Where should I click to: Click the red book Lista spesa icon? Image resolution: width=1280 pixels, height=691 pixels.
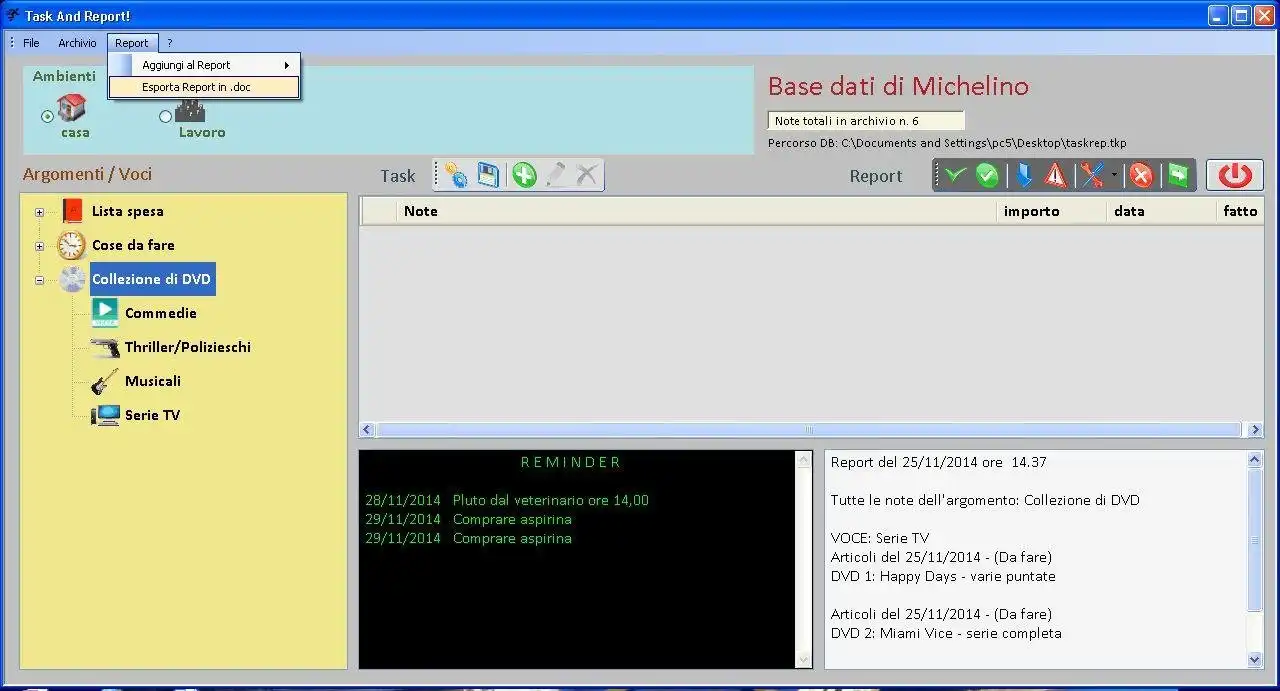point(72,211)
